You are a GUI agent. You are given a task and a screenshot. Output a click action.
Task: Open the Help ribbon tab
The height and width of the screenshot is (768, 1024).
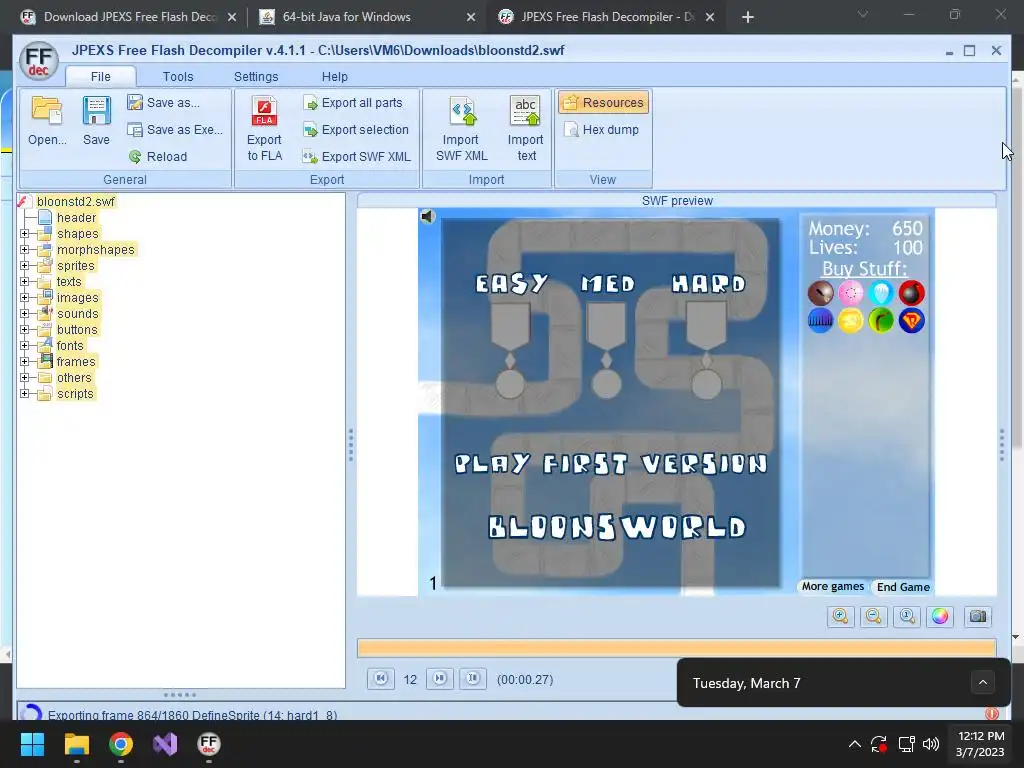(x=334, y=76)
